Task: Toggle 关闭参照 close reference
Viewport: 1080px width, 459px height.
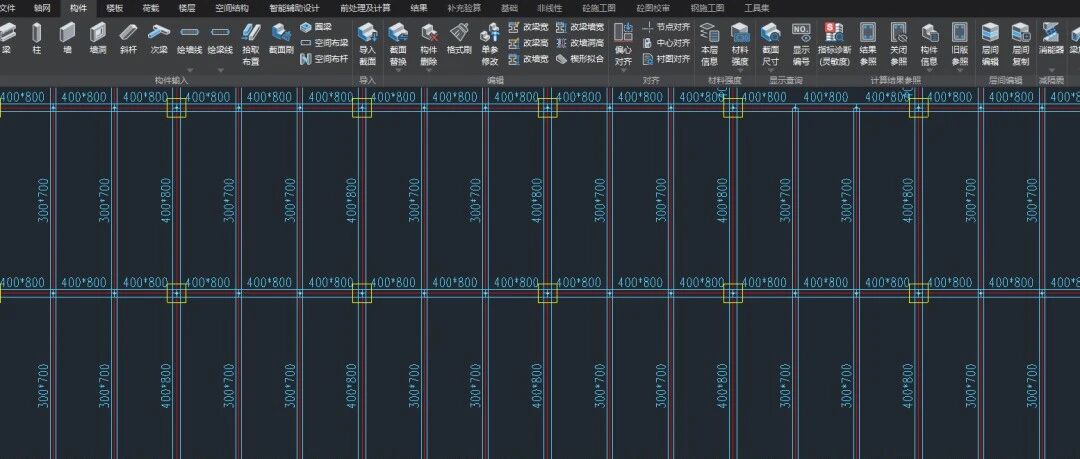Action: coord(898,44)
